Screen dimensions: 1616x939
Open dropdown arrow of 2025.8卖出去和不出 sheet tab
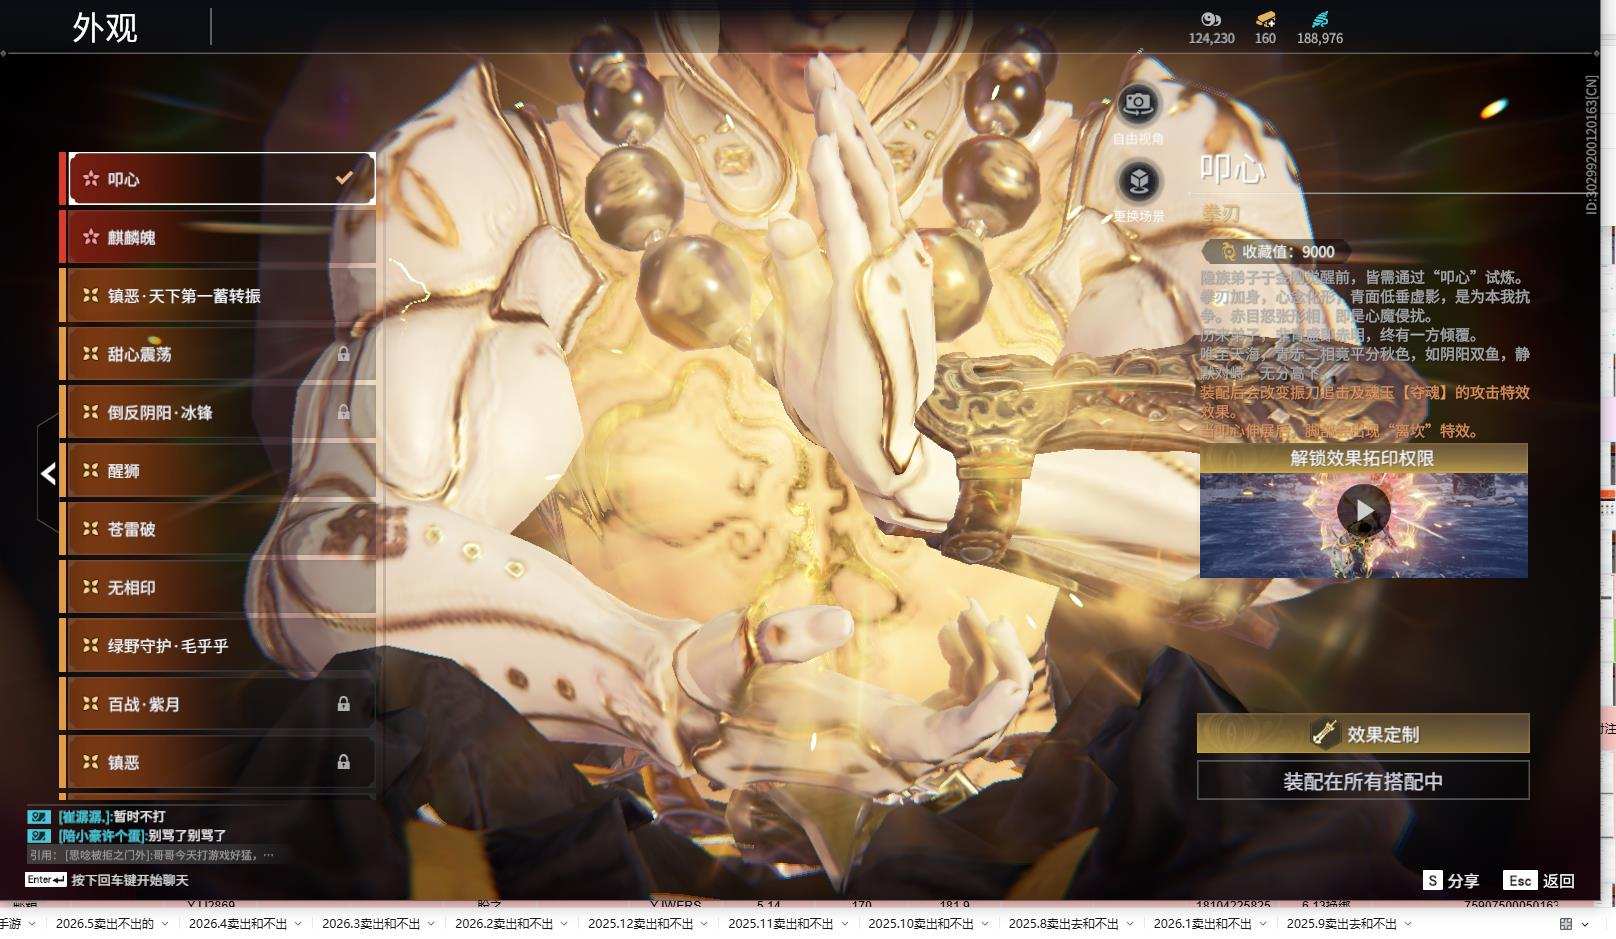(x=1130, y=924)
